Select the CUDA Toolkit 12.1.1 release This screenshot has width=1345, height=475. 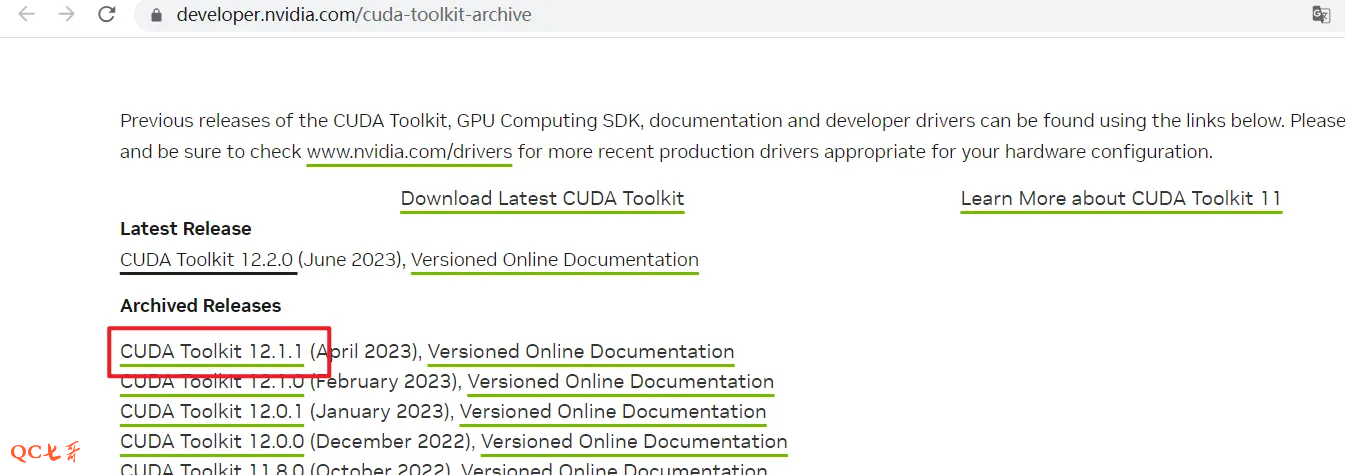[x=211, y=351]
